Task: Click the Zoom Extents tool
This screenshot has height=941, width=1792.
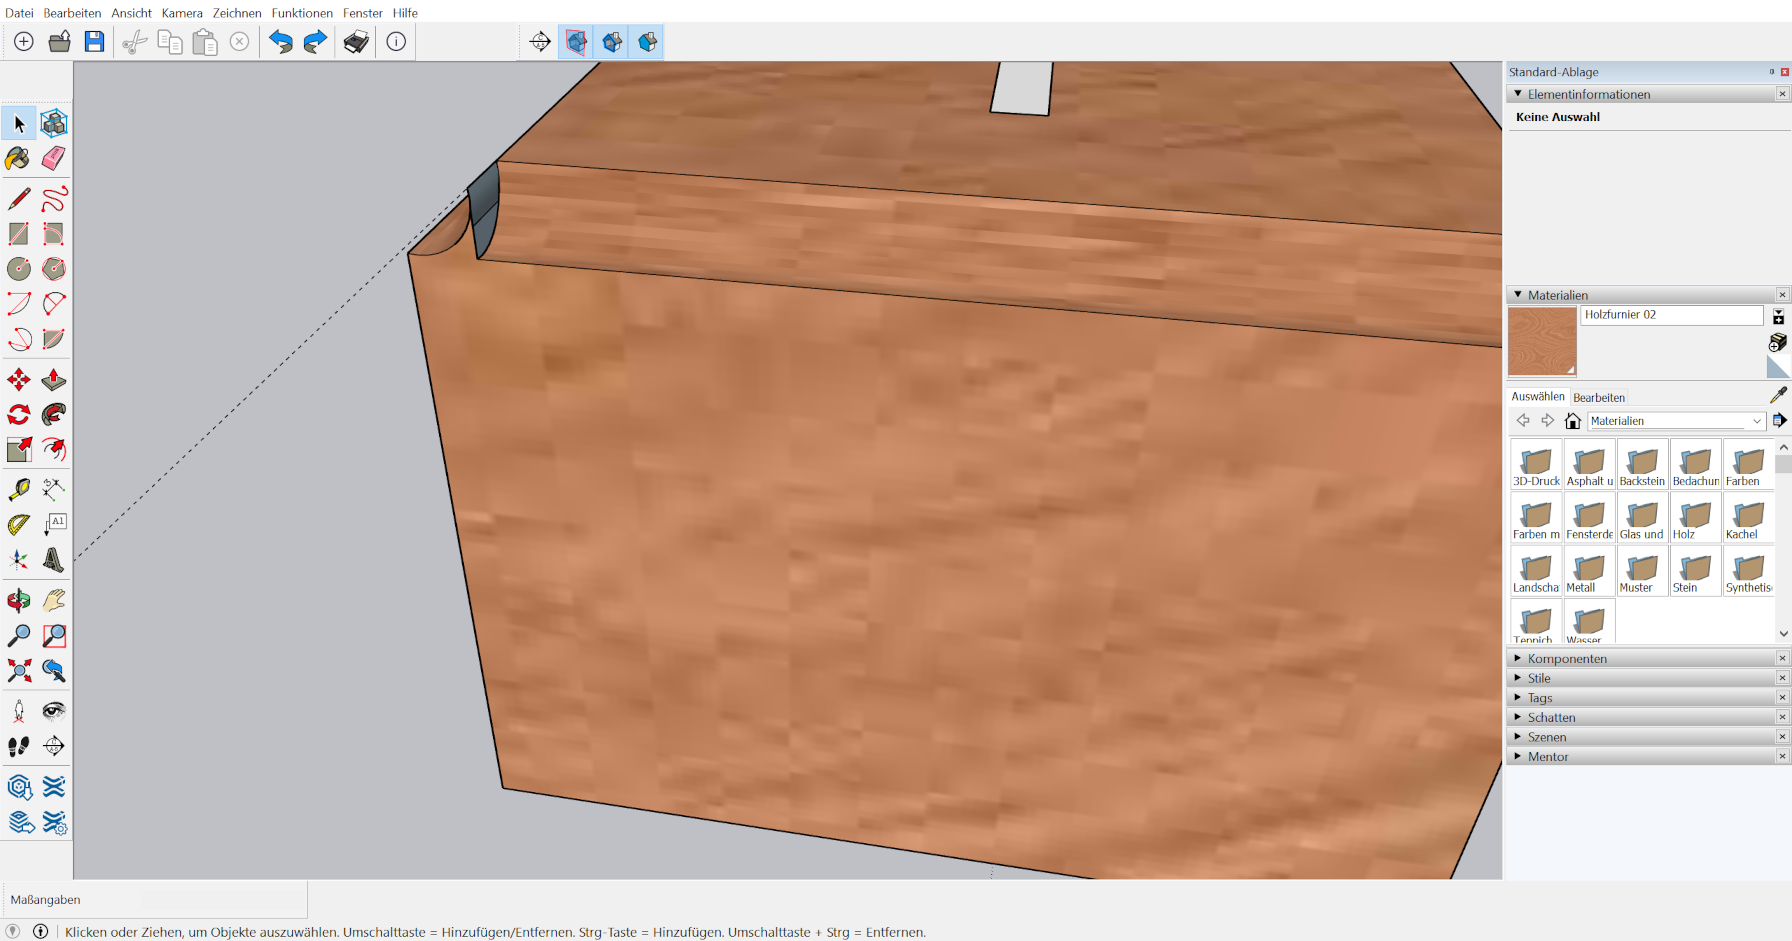Action: coord(18,671)
